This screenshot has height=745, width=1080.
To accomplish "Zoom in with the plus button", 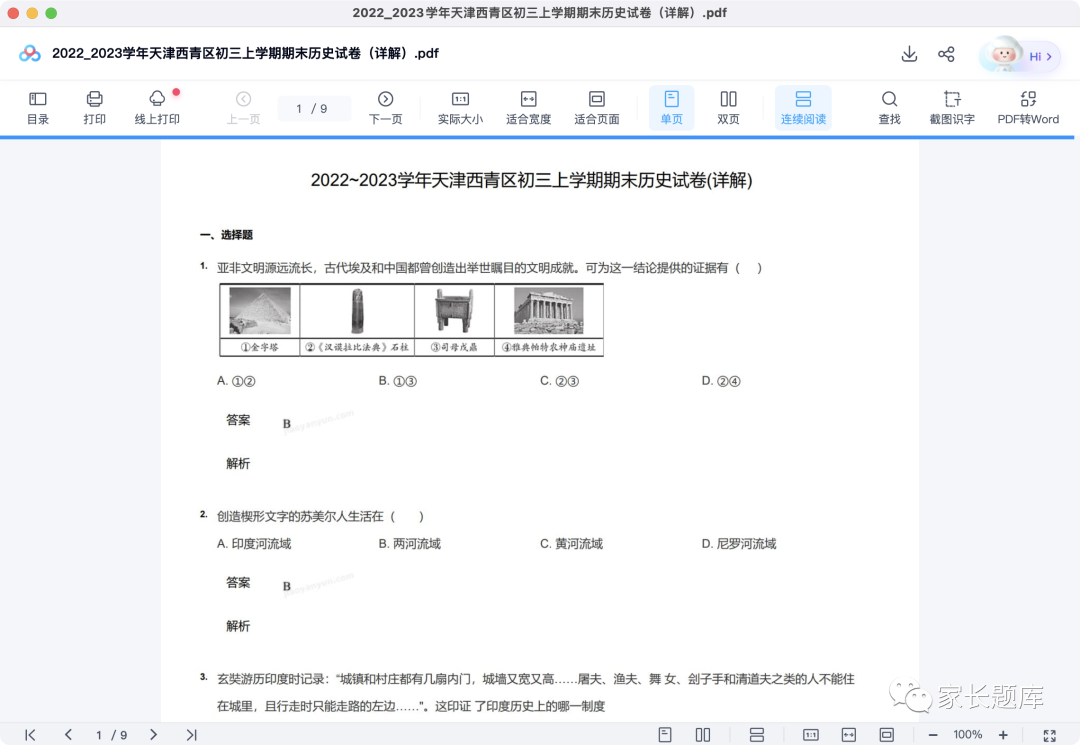I will (1004, 735).
